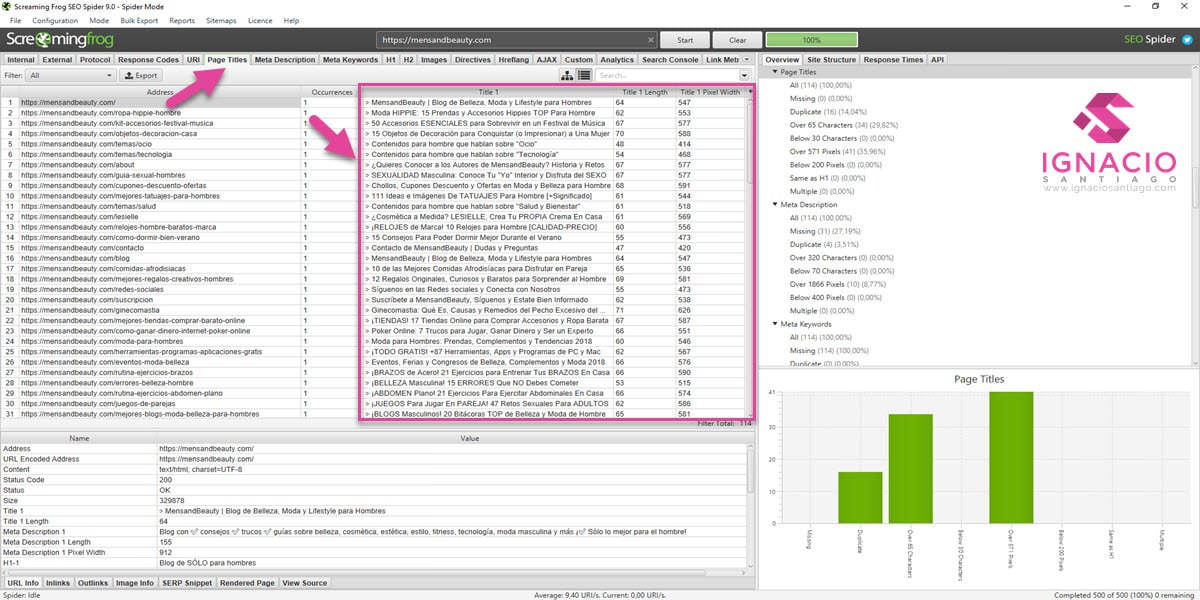
Task: Open the Bulk Export menu
Action: coord(140,20)
